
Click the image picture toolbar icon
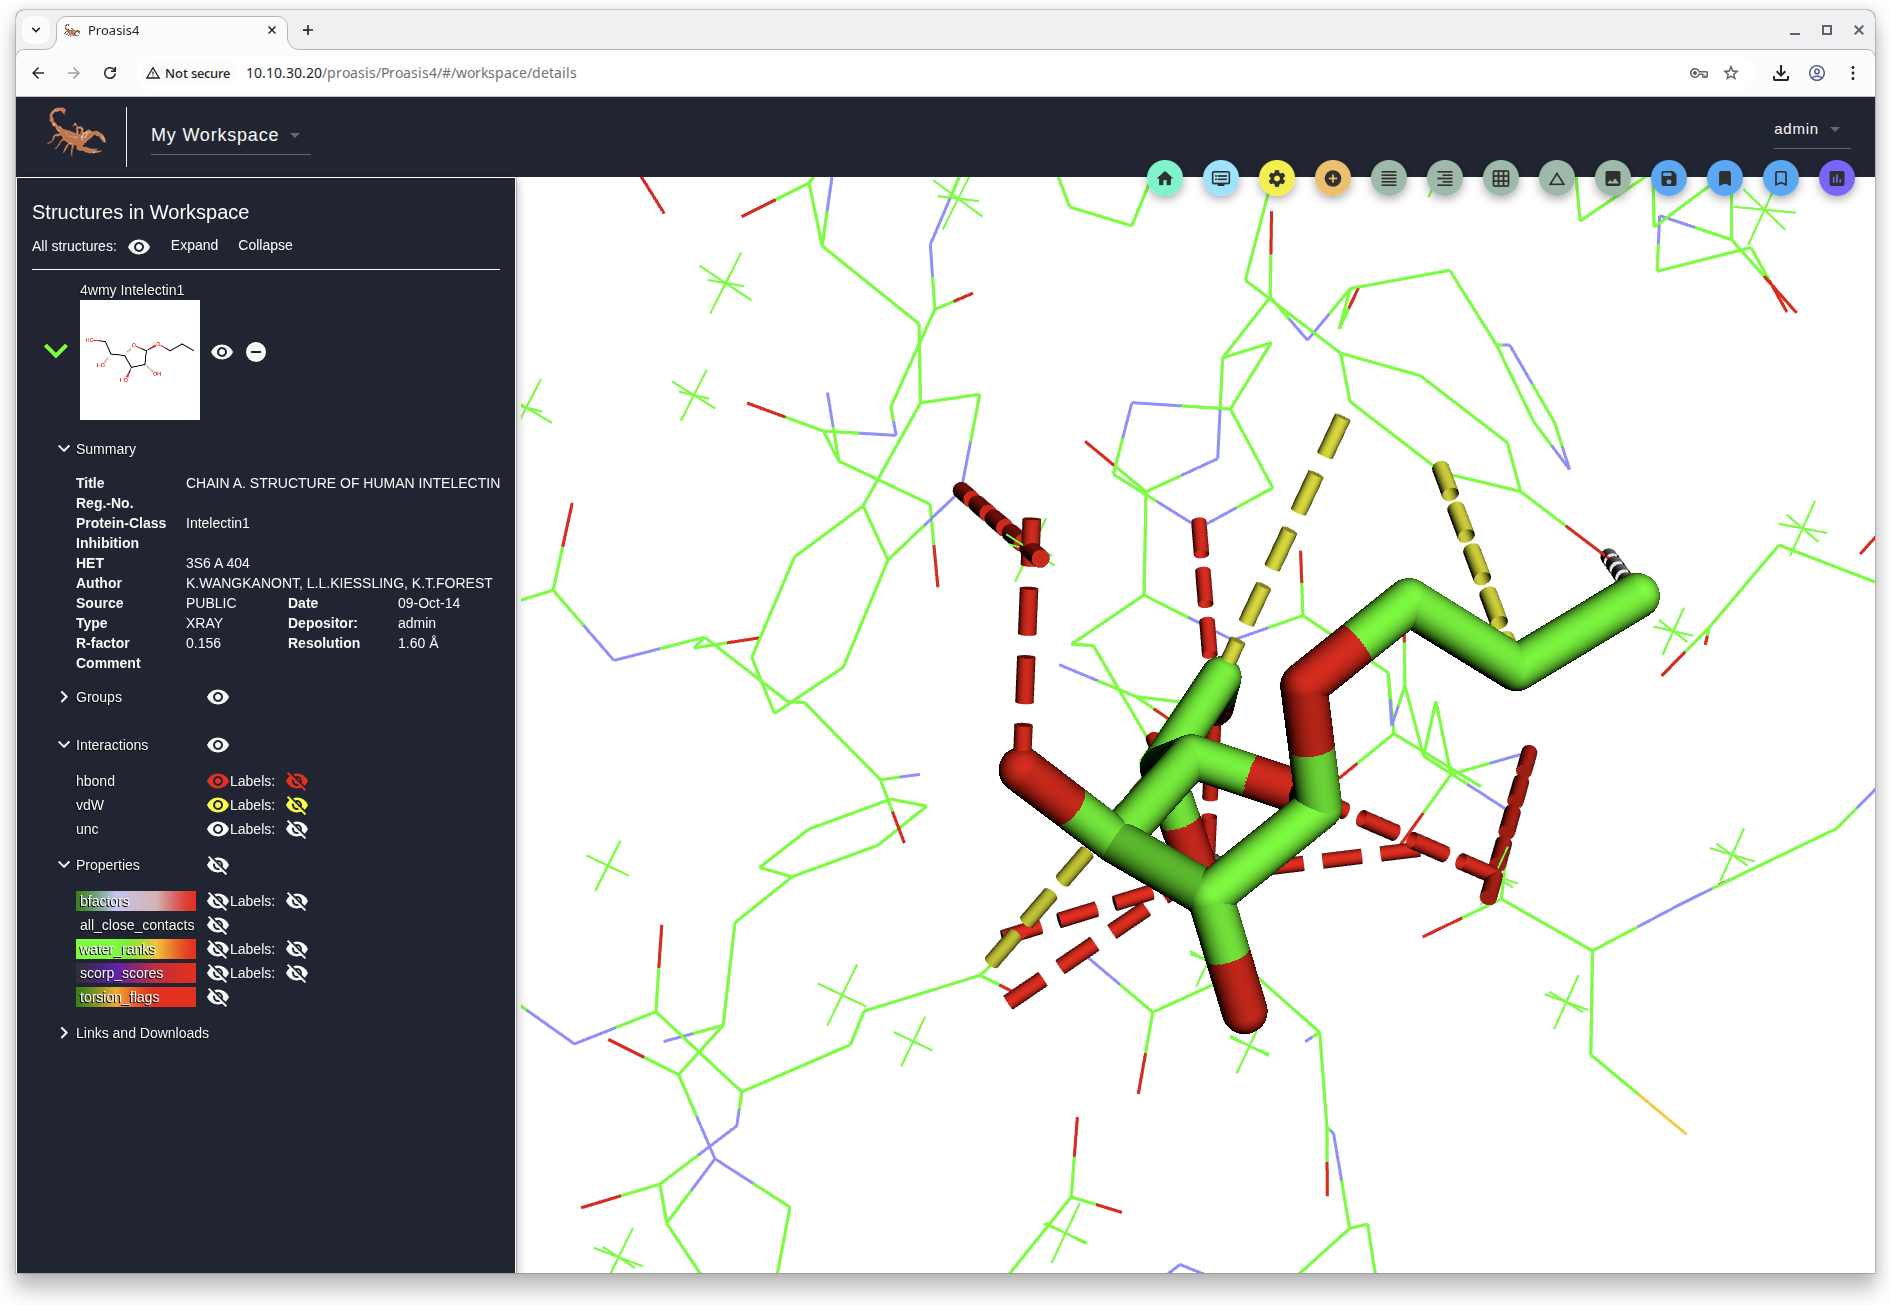pyautogui.click(x=1613, y=179)
